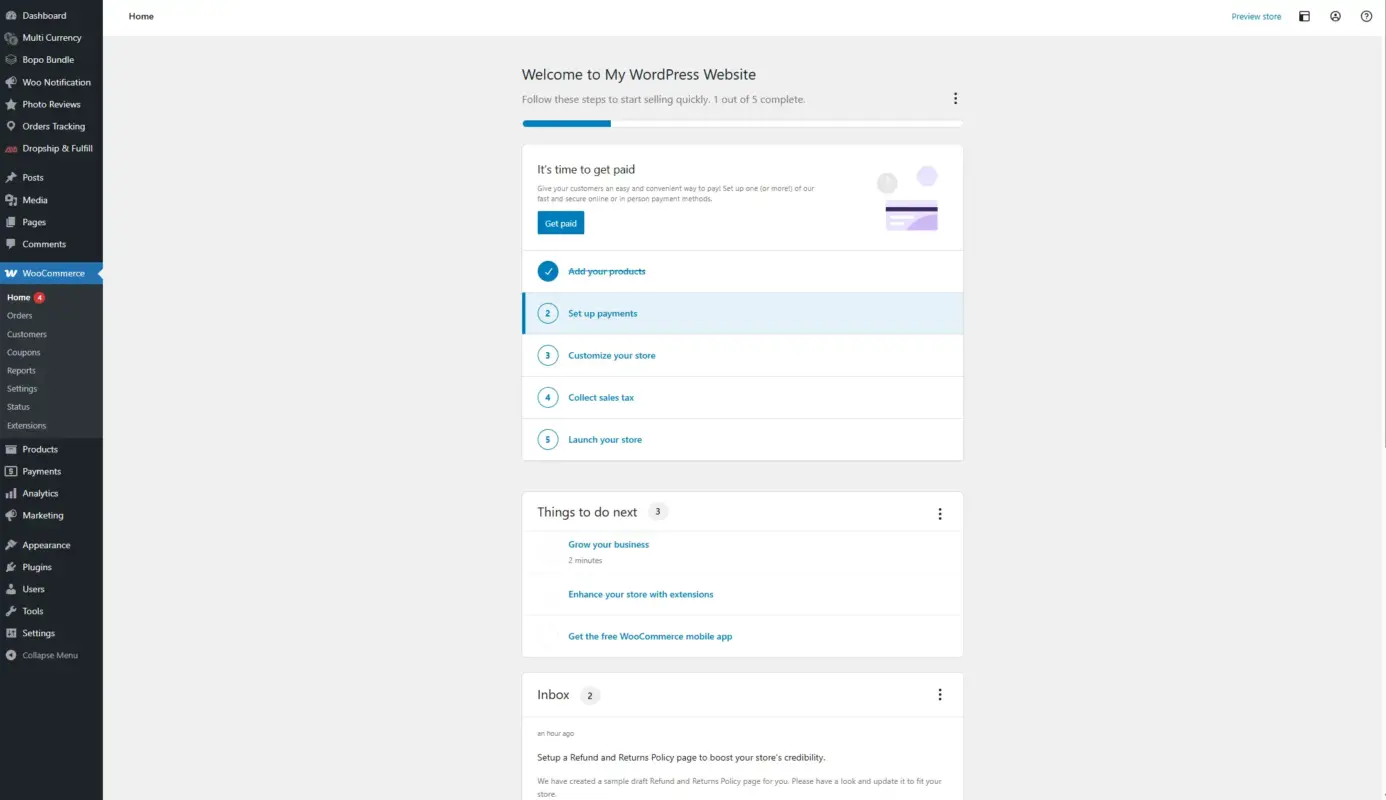Click the Dropship & Fulfill icon
The height and width of the screenshot is (800, 1386).
(x=11, y=148)
